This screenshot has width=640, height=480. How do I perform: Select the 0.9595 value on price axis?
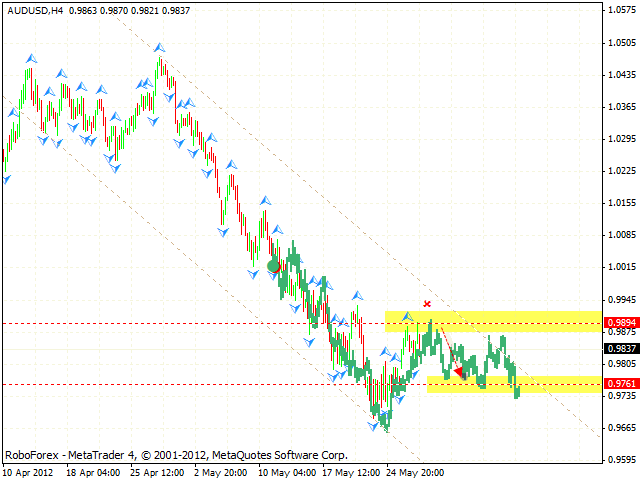619,460
